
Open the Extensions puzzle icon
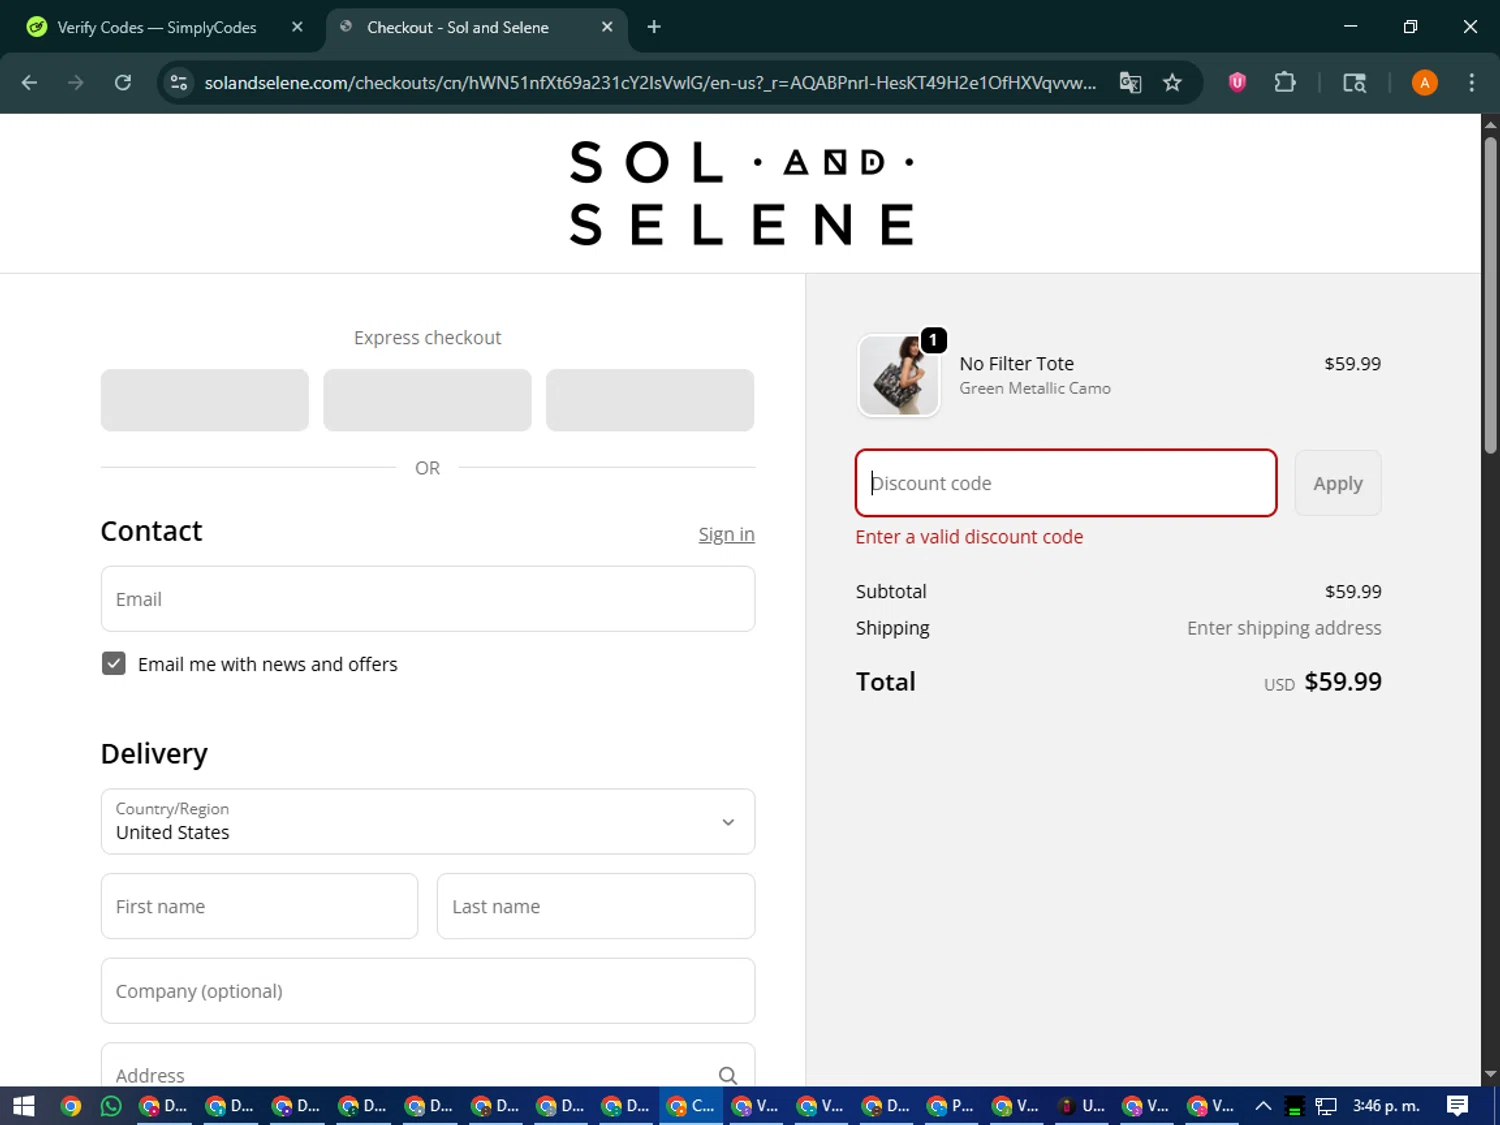click(1285, 83)
